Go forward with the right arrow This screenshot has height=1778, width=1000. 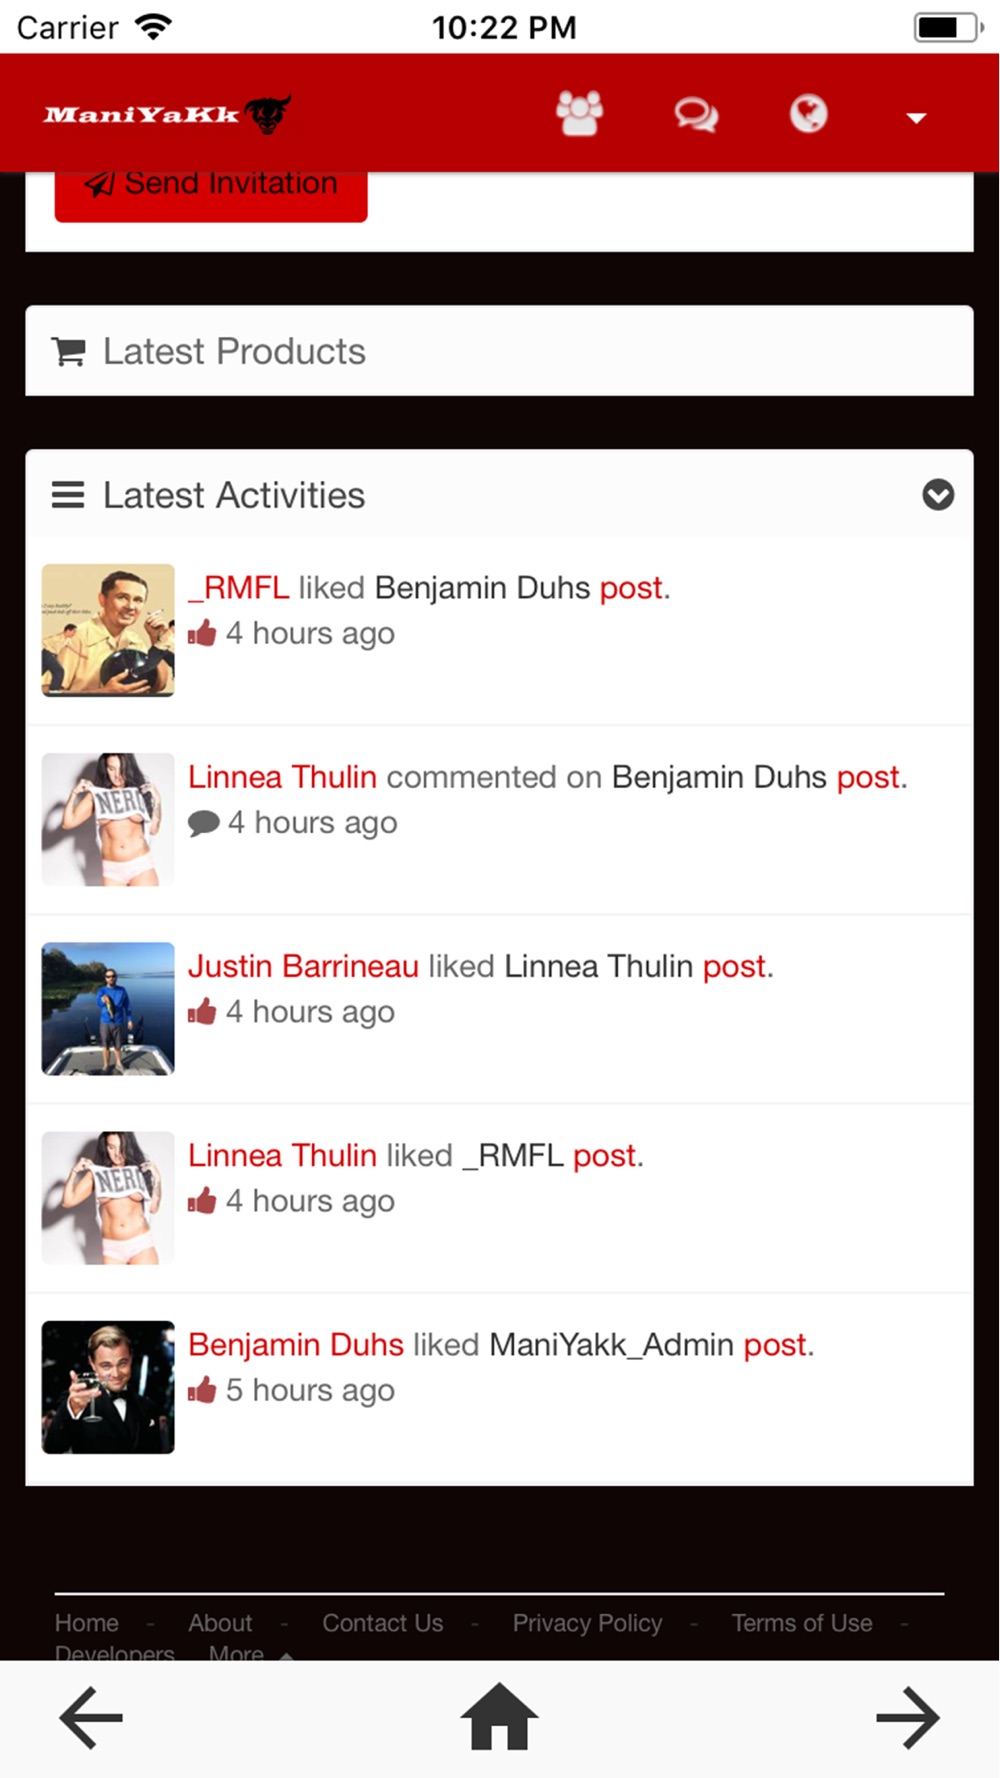(x=907, y=1718)
